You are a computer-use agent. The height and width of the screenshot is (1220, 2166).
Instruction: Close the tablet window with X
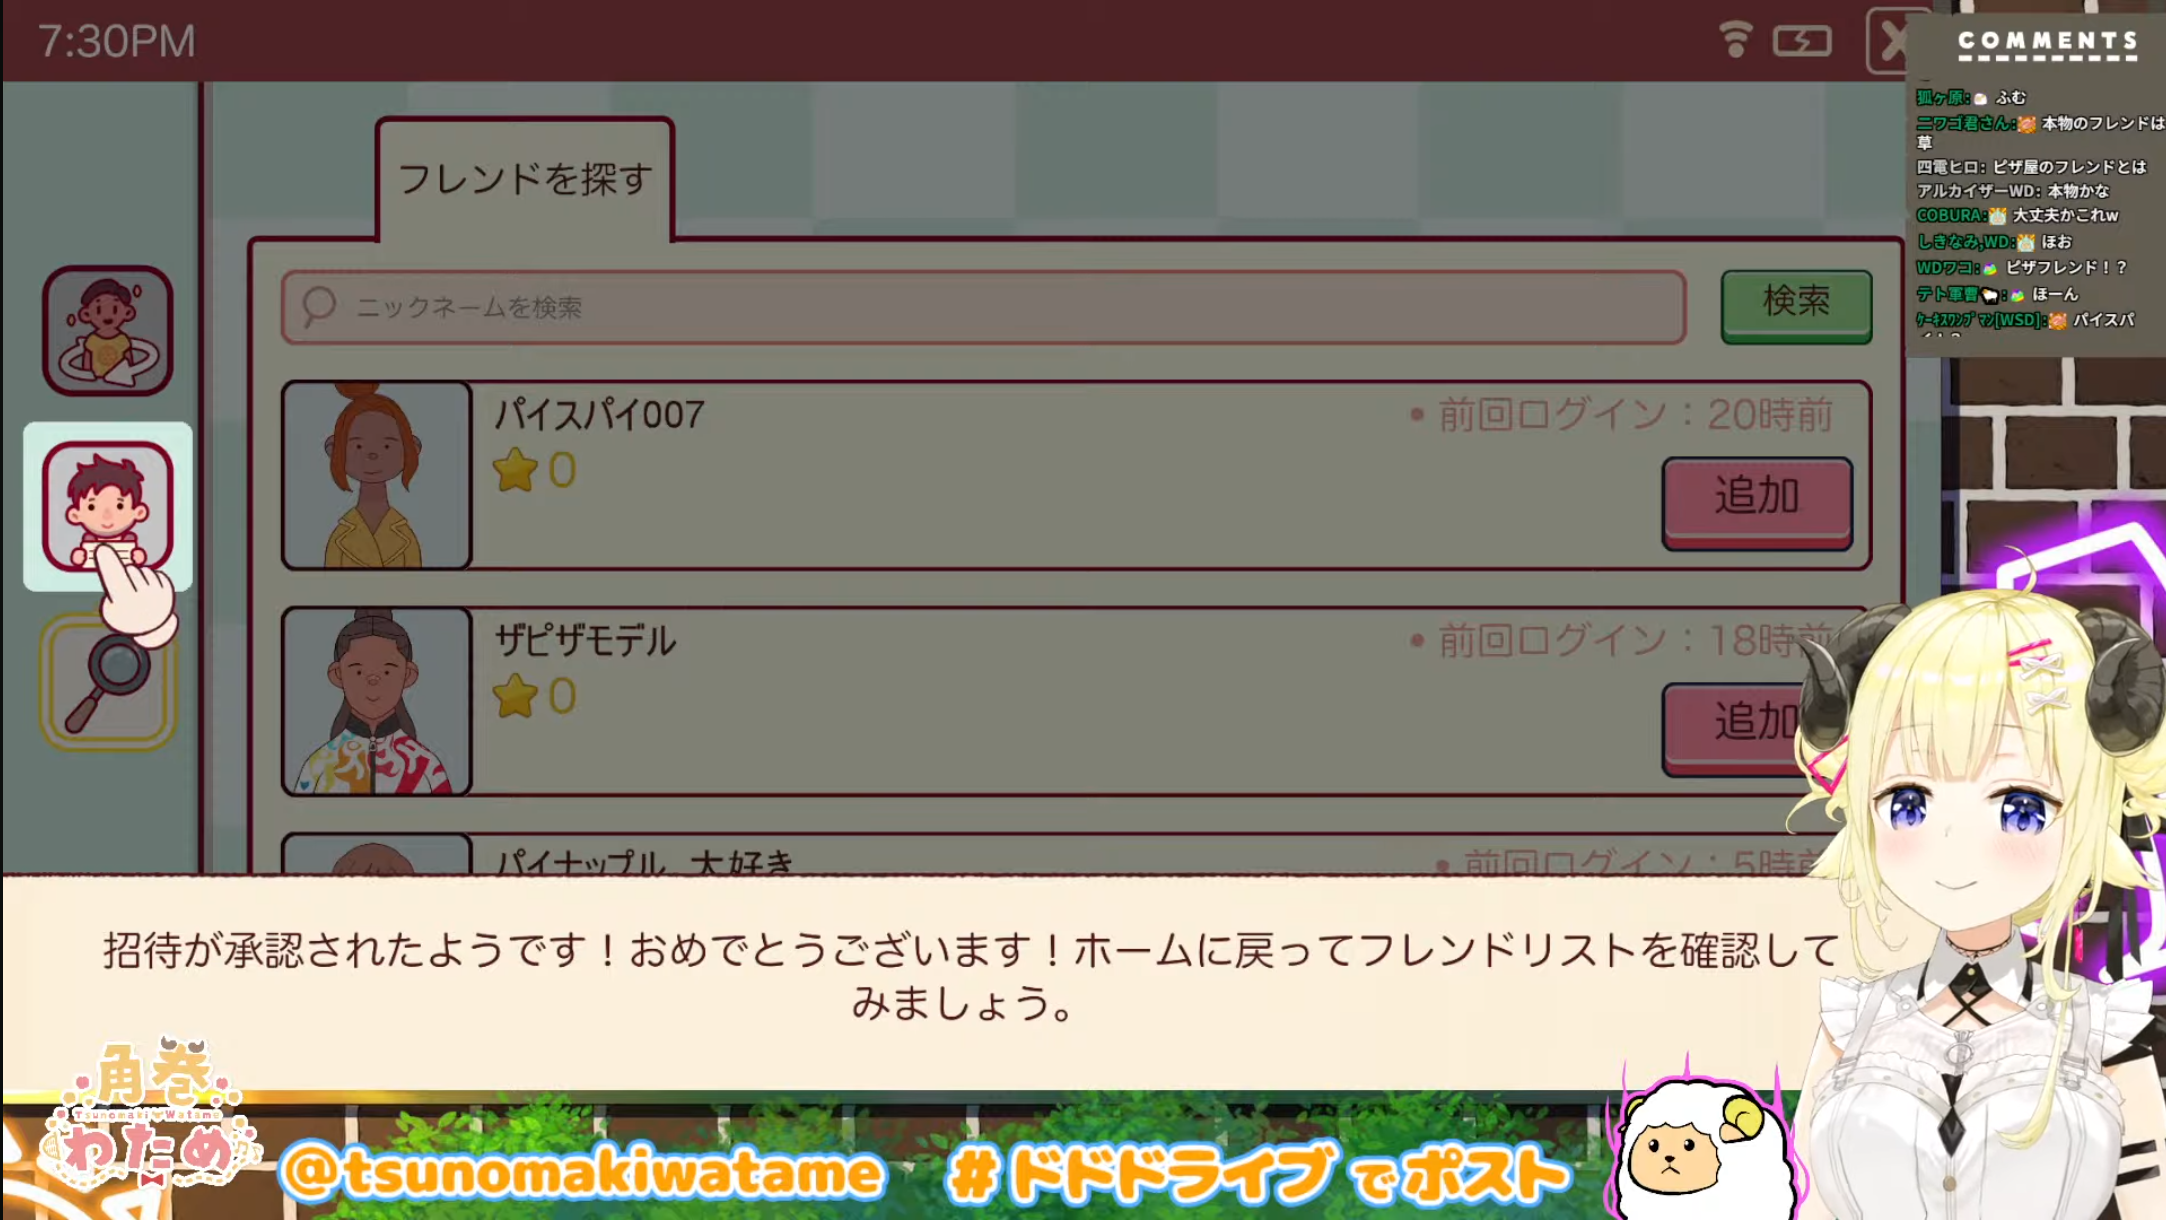pyautogui.click(x=1890, y=41)
